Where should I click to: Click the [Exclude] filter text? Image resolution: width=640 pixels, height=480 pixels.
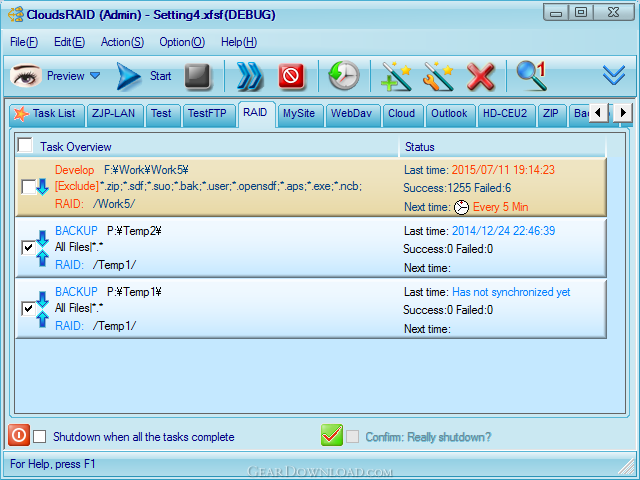[x=77, y=187]
